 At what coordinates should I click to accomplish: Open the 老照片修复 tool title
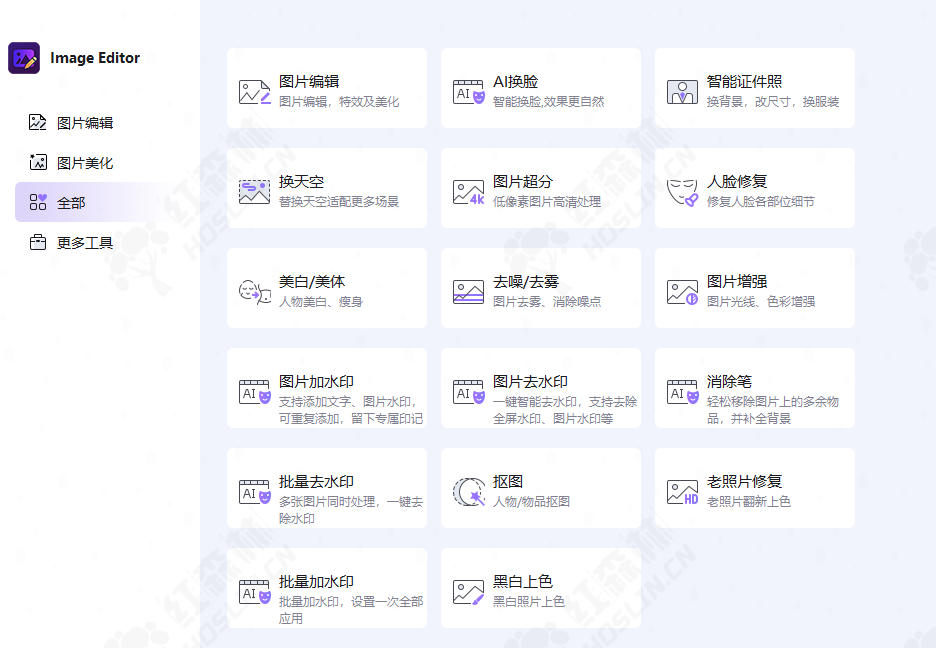tap(744, 482)
